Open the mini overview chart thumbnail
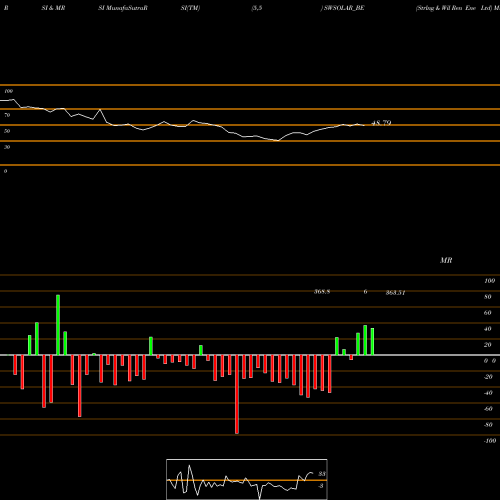Screen dimensions: 500x500 coord(247,479)
